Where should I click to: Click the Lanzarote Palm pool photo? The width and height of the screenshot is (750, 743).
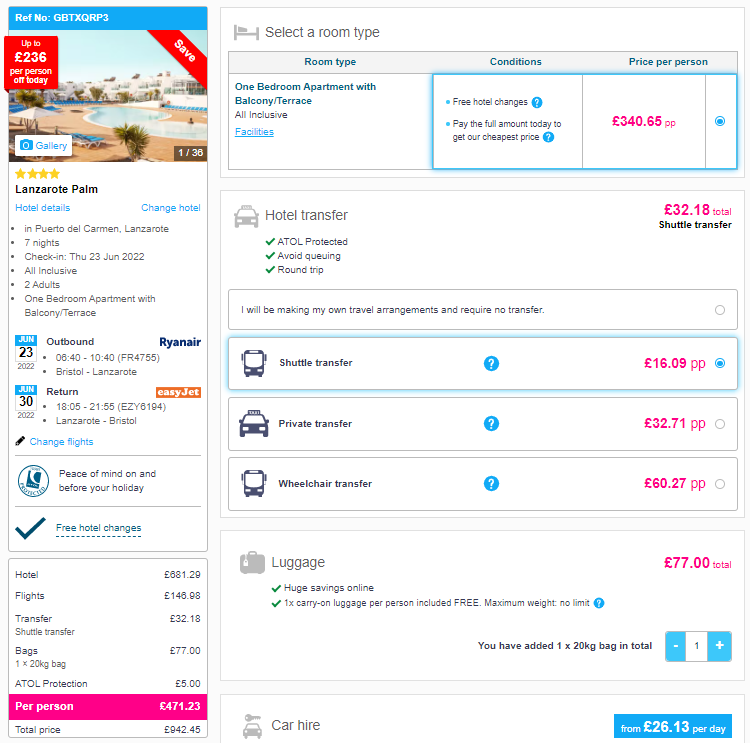coord(108,96)
